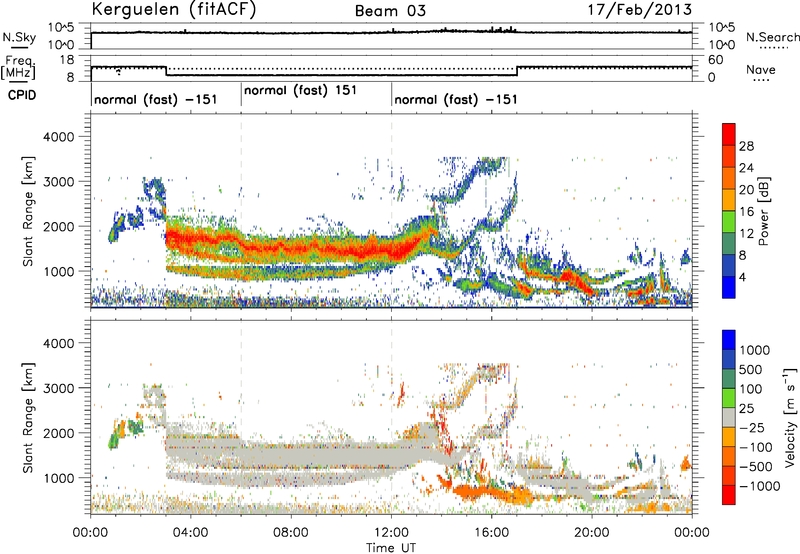
Task: Click the "16:00" time tick label
Action: pyautogui.click(x=491, y=533)
